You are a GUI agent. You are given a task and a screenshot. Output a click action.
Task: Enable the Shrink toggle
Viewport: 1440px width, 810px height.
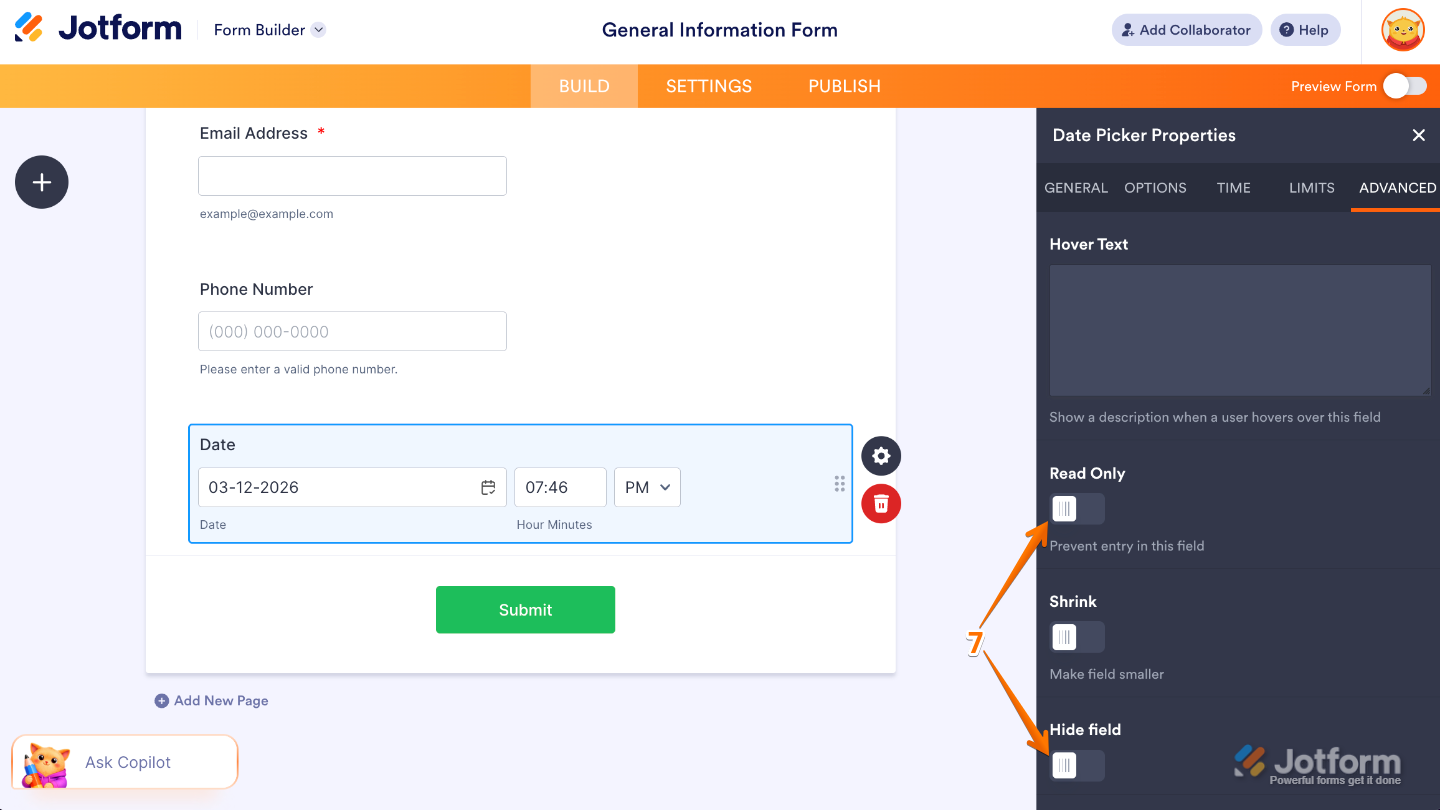(1077, 637)
